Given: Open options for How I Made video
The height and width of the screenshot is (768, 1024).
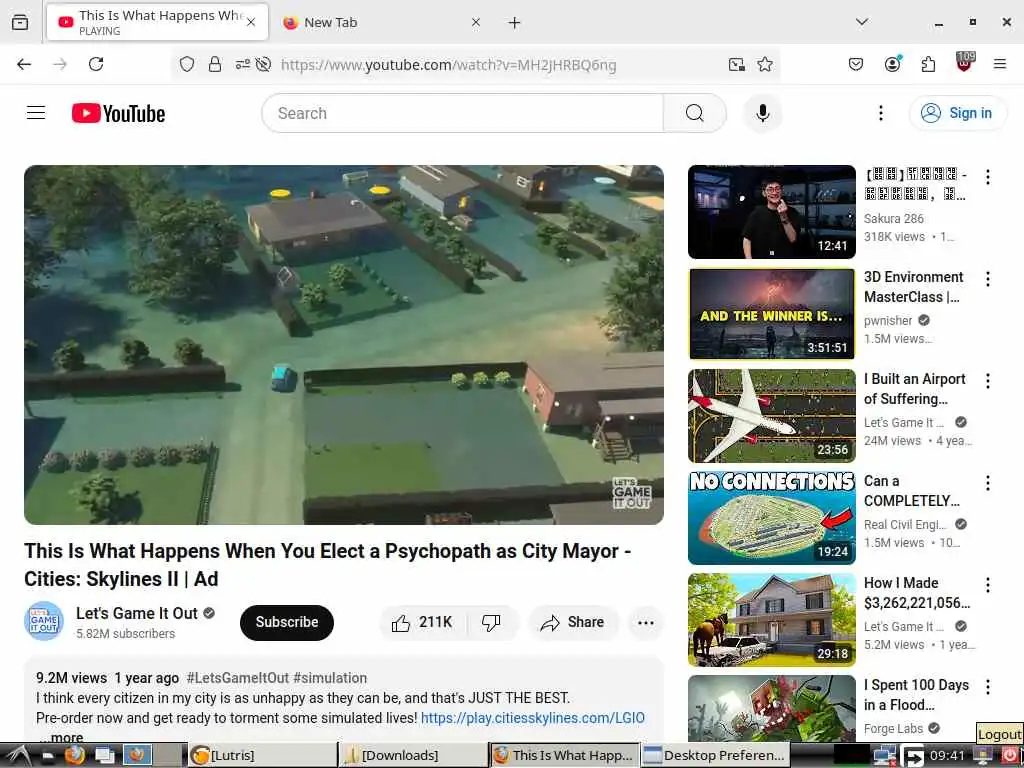Looking at the screenshot, I should pos(987,584).
